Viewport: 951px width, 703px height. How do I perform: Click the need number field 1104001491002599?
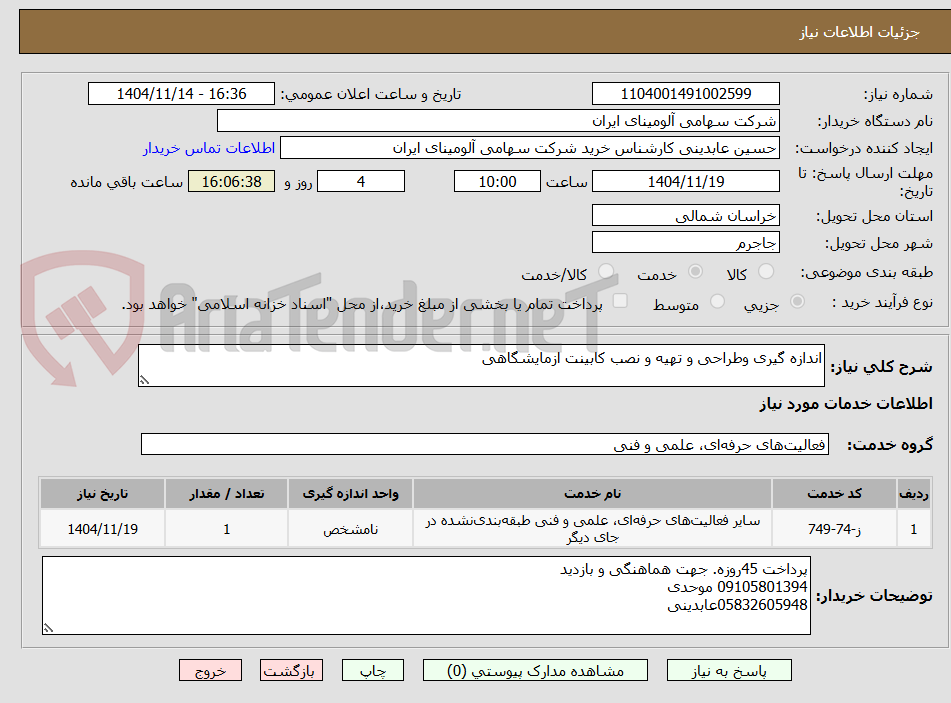tap(685, 94)
